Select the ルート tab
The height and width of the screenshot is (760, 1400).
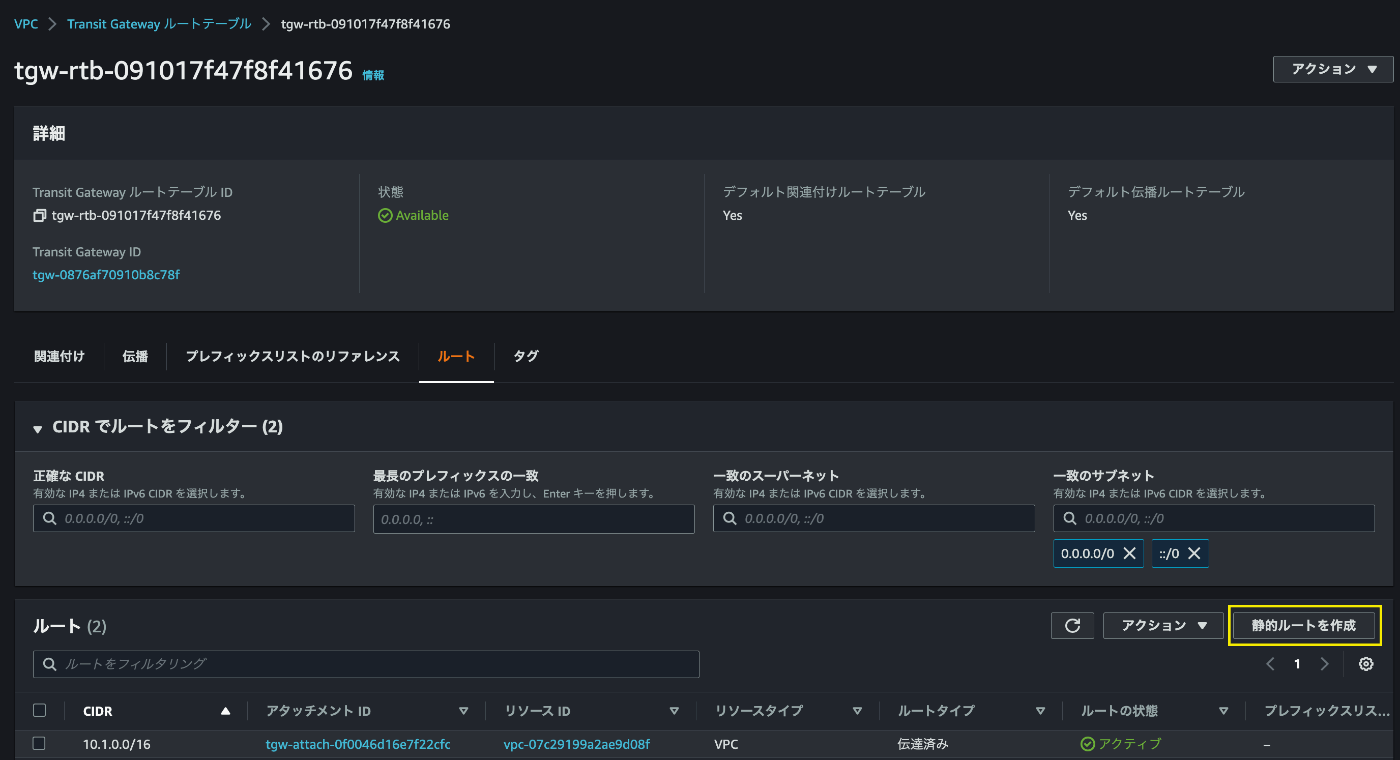pos(456,356)
